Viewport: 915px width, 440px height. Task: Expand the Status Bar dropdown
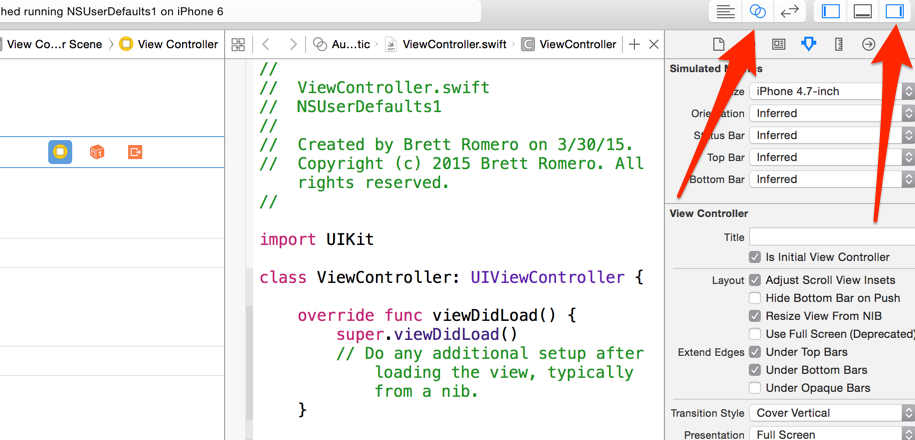[831, 135]
